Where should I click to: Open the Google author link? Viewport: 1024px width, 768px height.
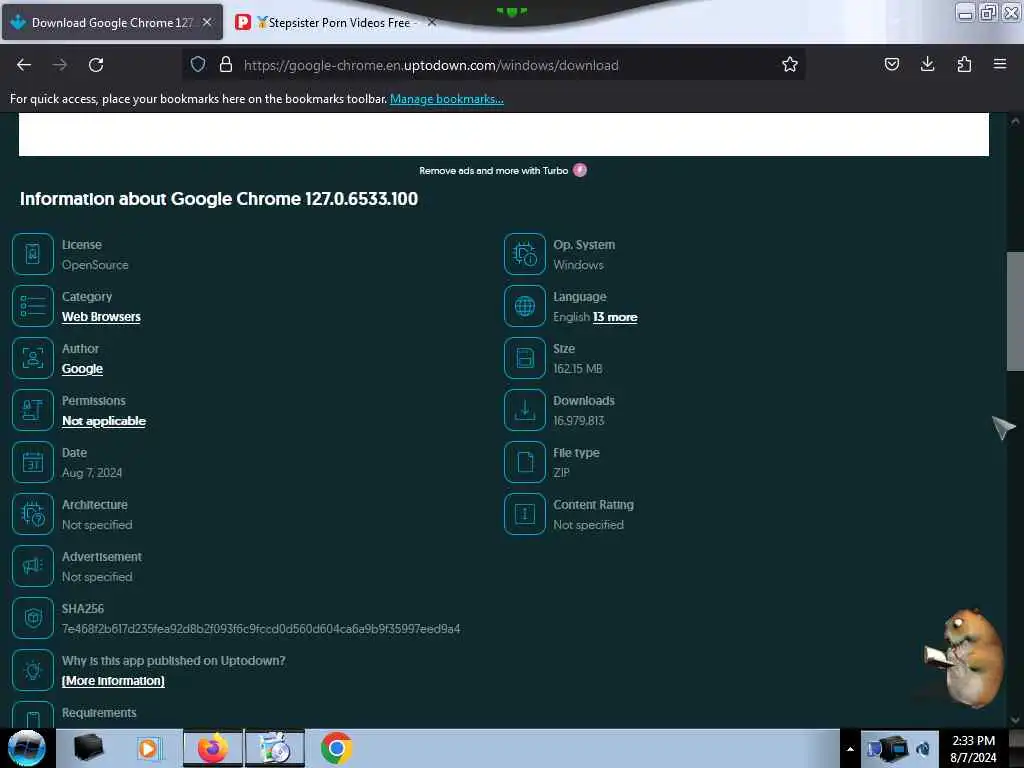82,369
